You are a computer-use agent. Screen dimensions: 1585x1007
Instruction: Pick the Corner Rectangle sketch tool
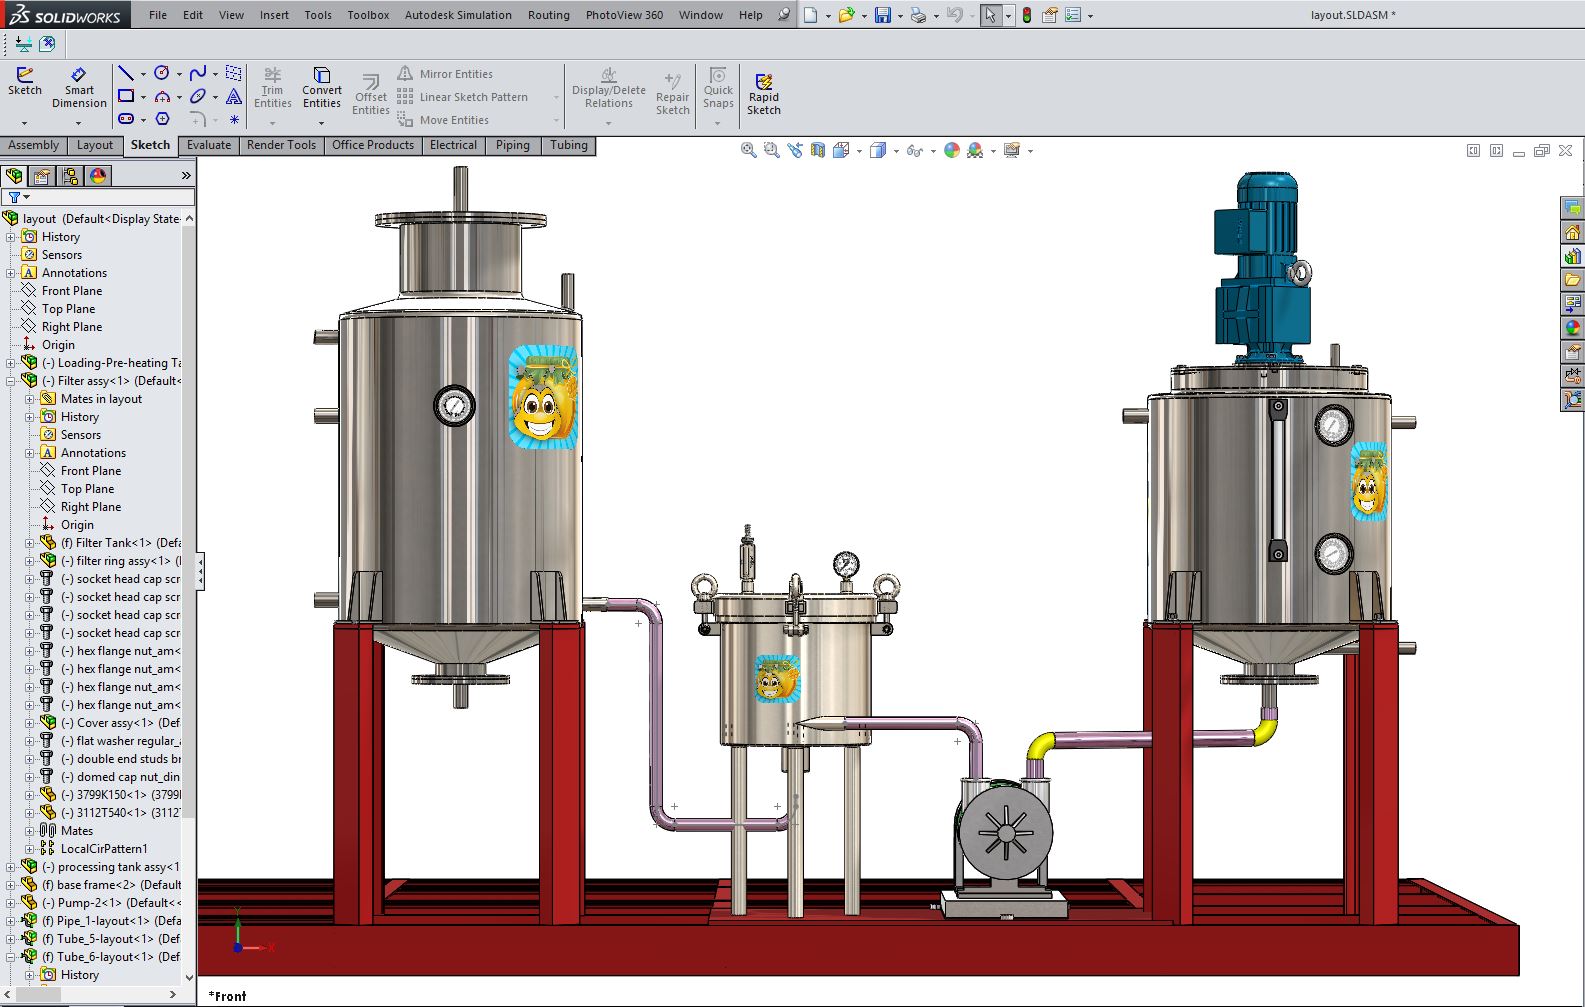(126, 96)
